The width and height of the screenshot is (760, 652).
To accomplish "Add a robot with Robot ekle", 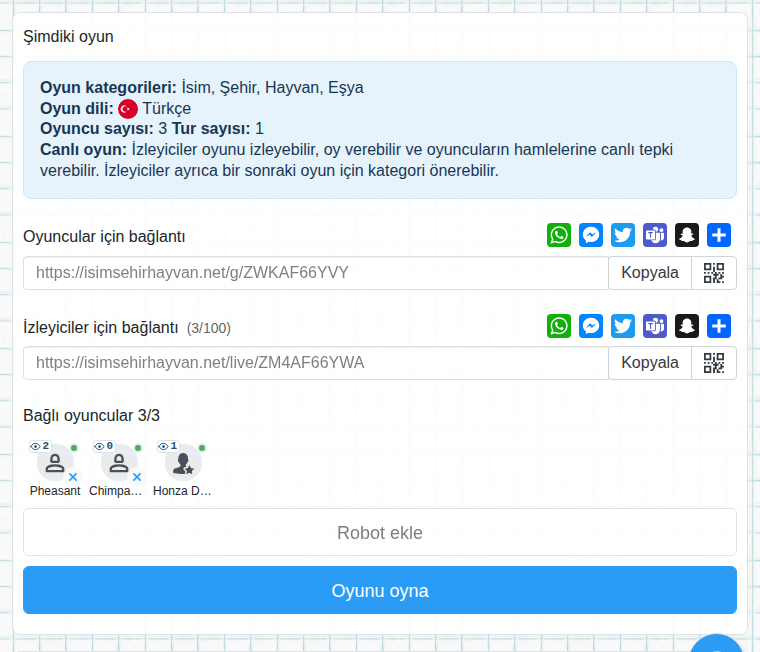I will pos(380,532).
